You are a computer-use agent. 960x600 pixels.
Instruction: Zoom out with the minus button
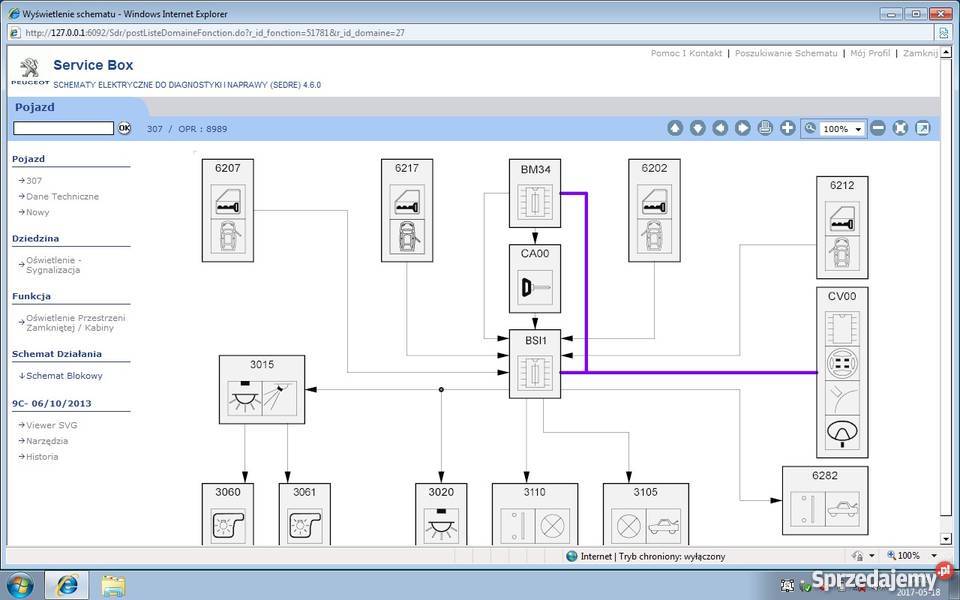click(877, 128)
